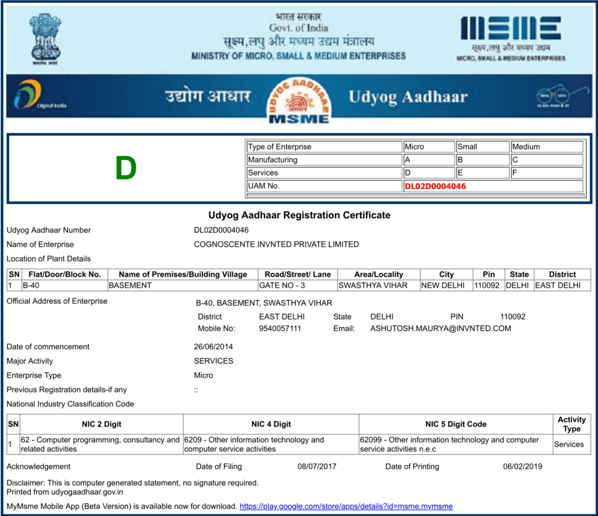Click the BASEMENT premises cell

(x=183, y=285)
